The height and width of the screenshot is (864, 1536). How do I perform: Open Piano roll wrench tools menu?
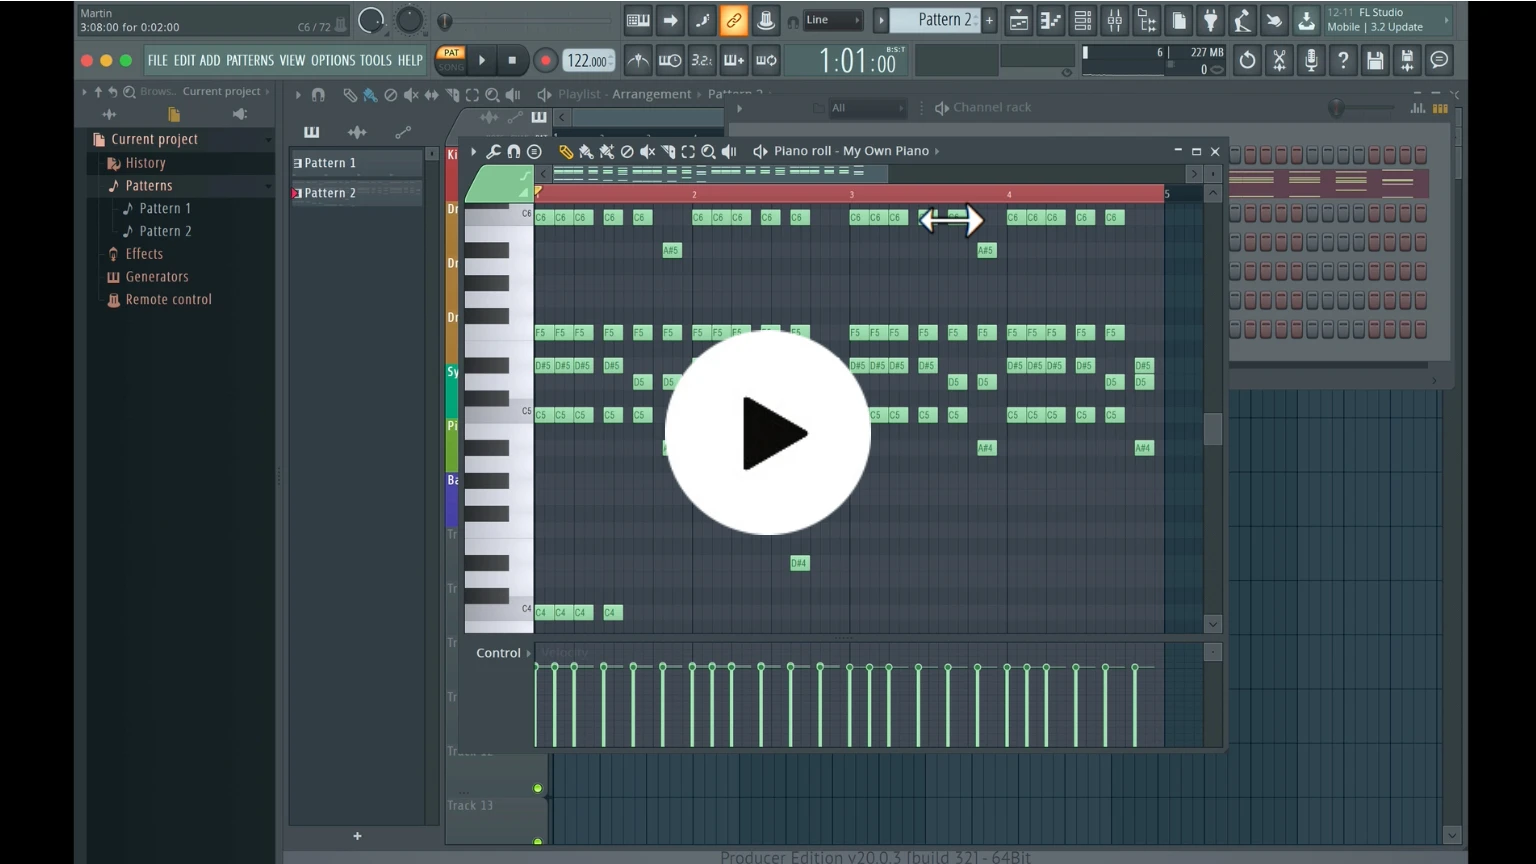pos(493,151)
